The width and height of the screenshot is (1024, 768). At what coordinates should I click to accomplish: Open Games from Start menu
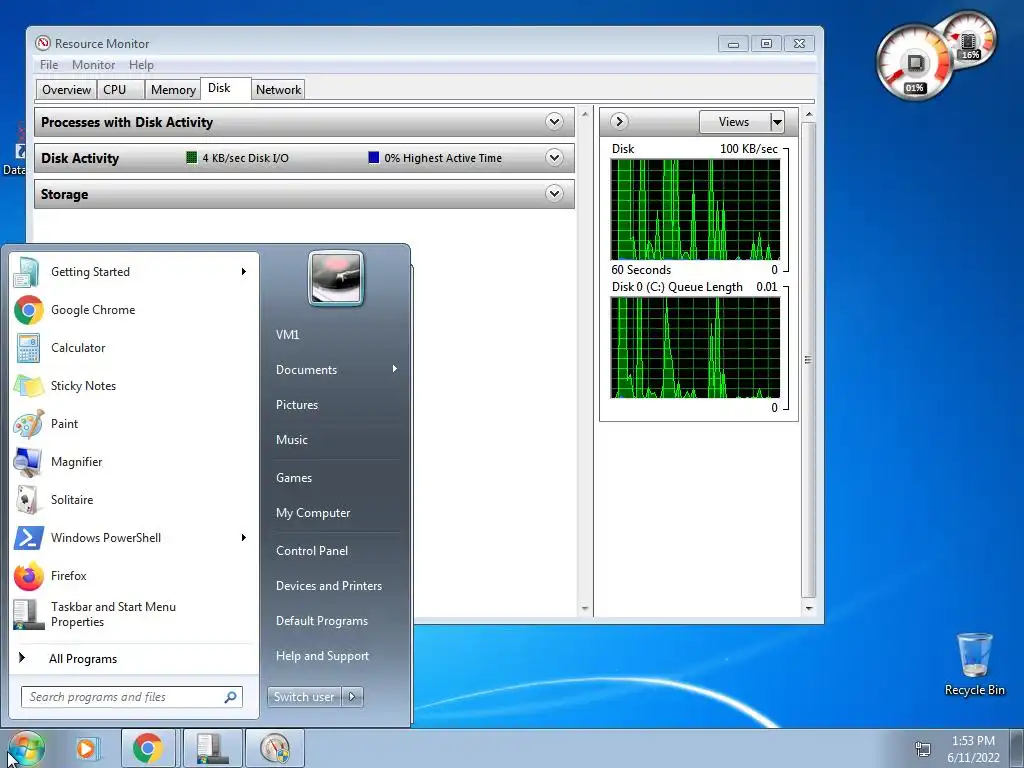click(294, 477)
